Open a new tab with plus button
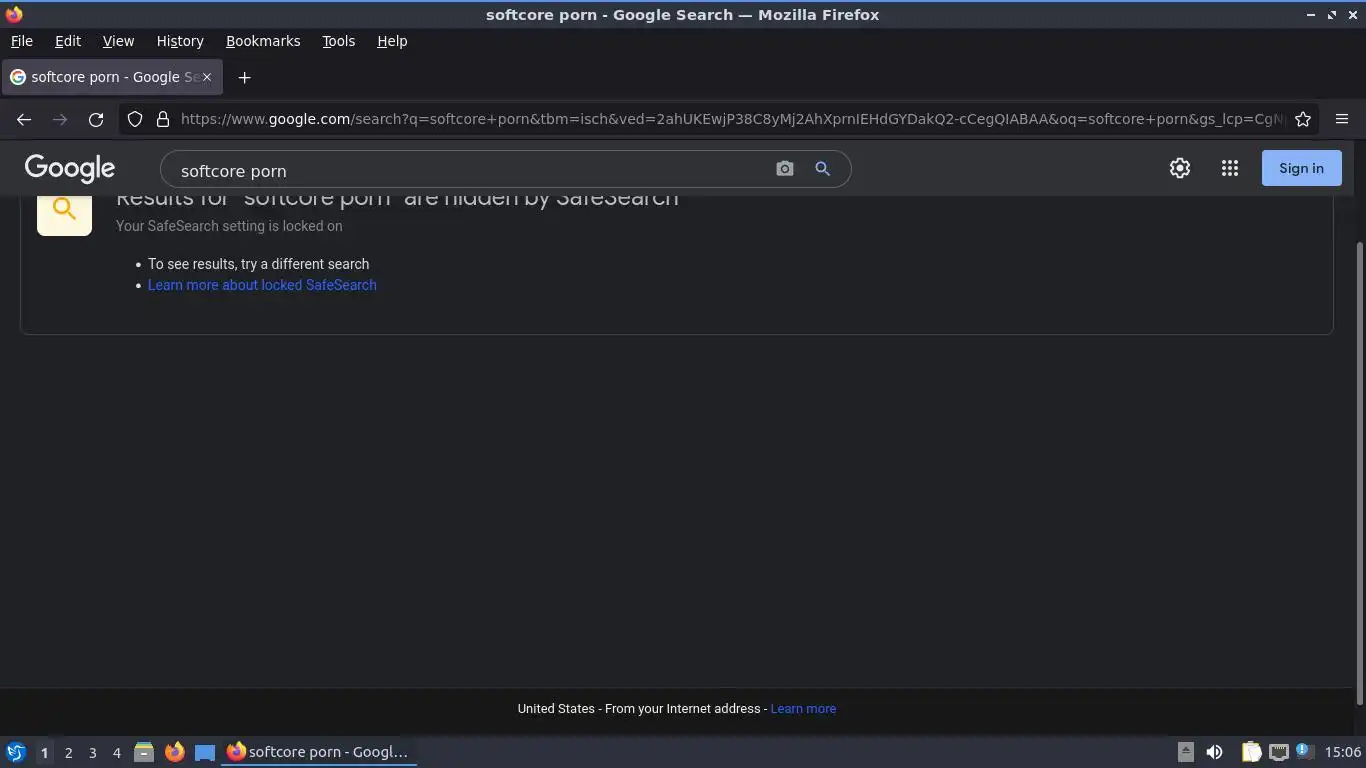1366x768 pixels. point(244,77)
